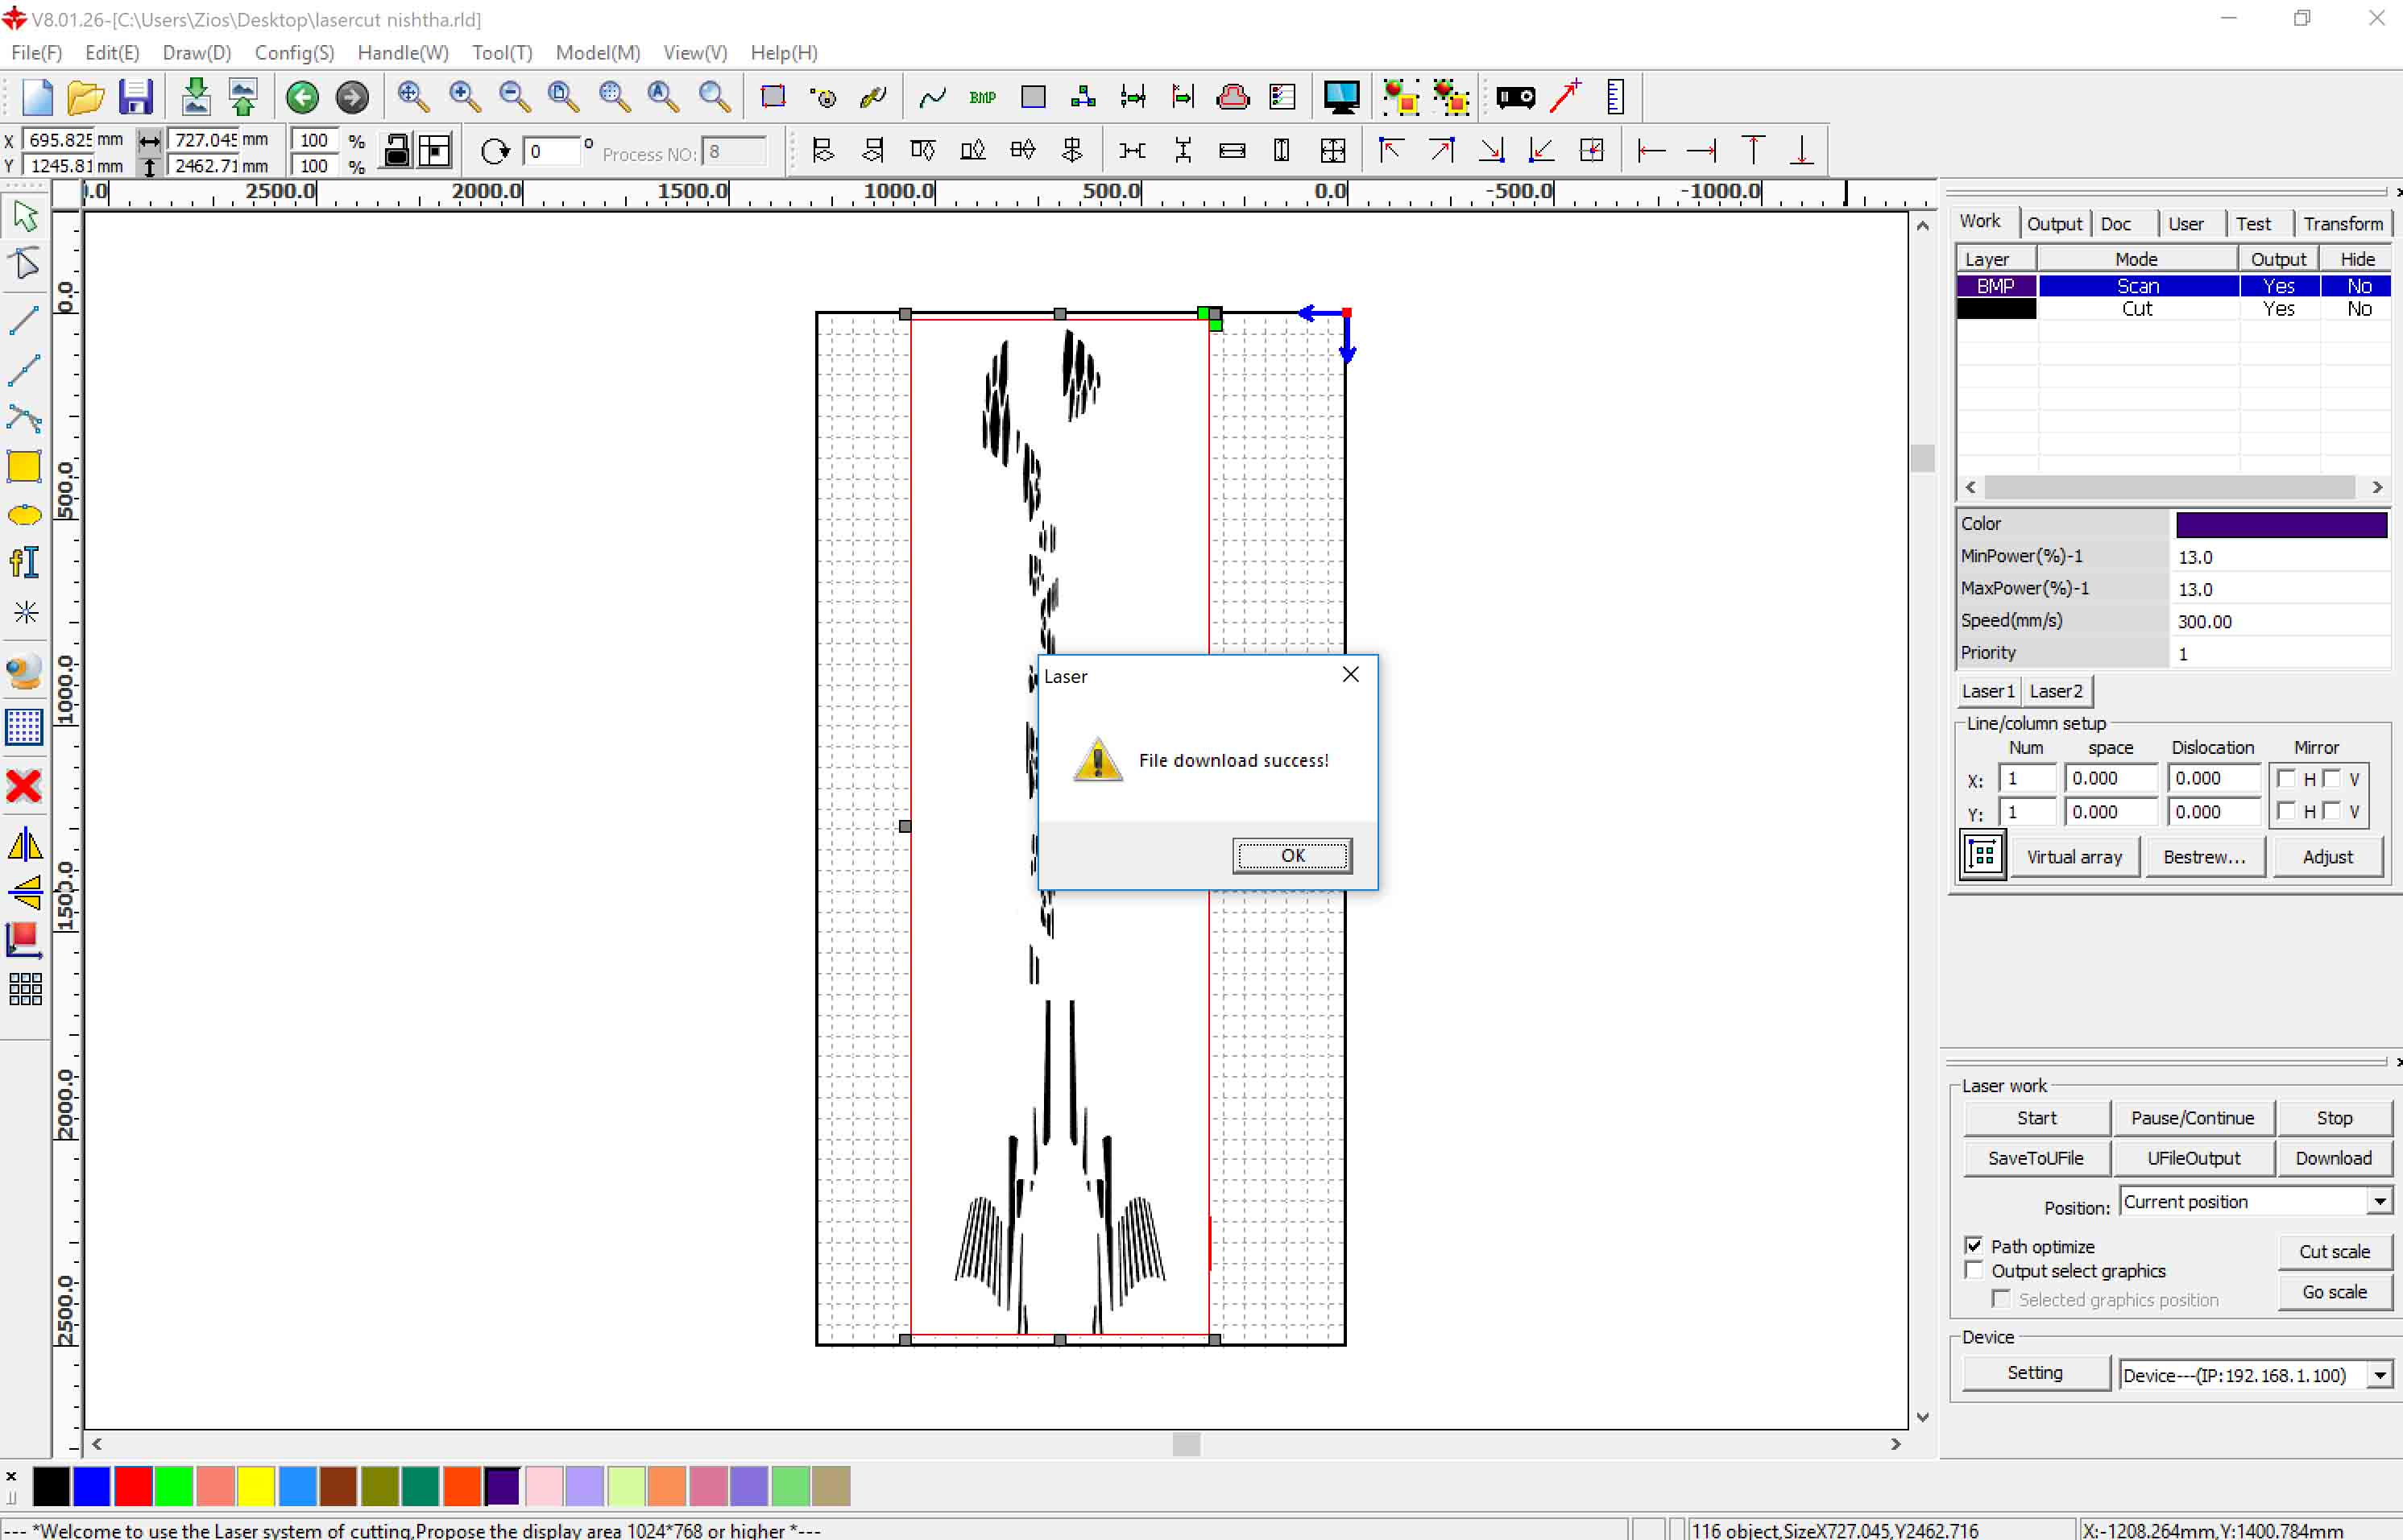The height and width of the screenshot is (1540, 2403).
Task: Redo with the gray right-arrow icon
Action: pos(352,97)
